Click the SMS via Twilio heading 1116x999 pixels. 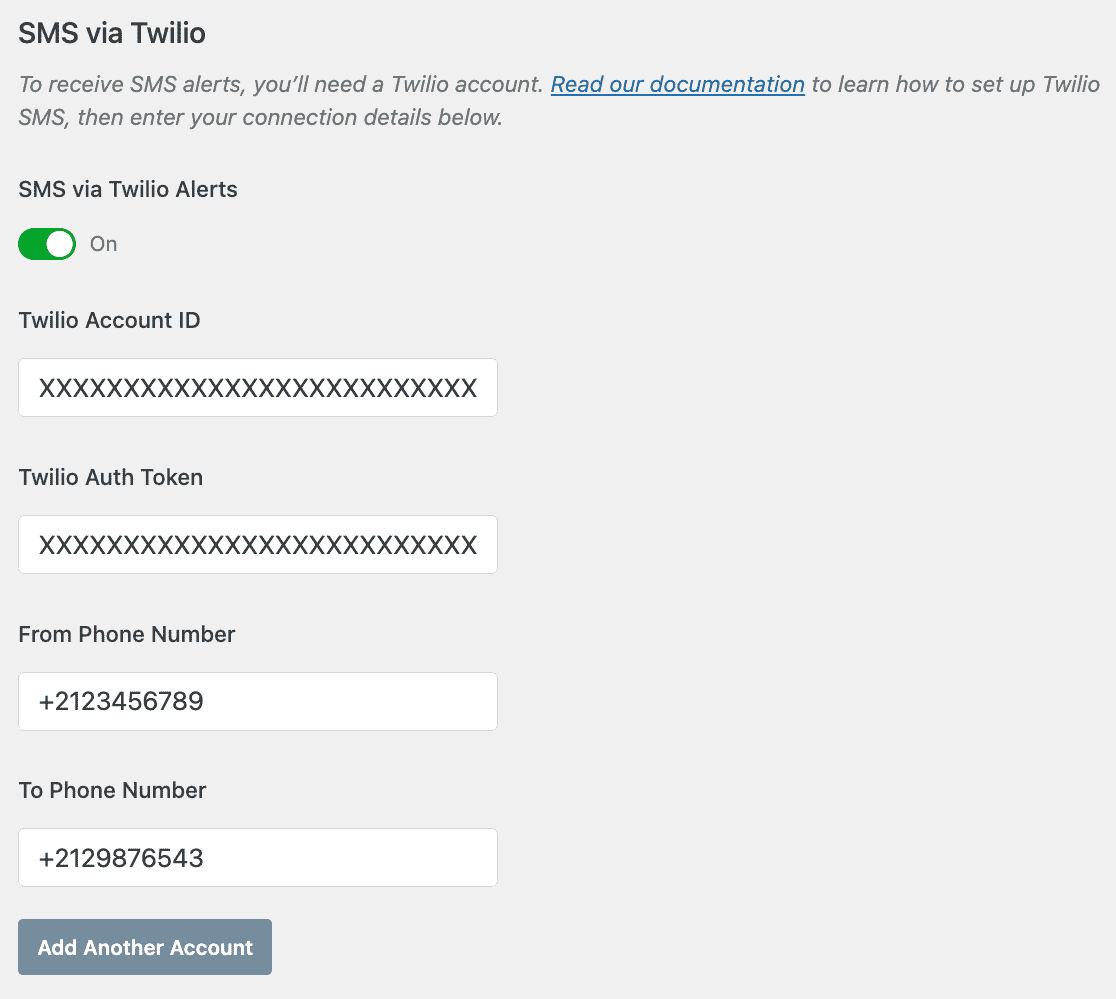112,33
